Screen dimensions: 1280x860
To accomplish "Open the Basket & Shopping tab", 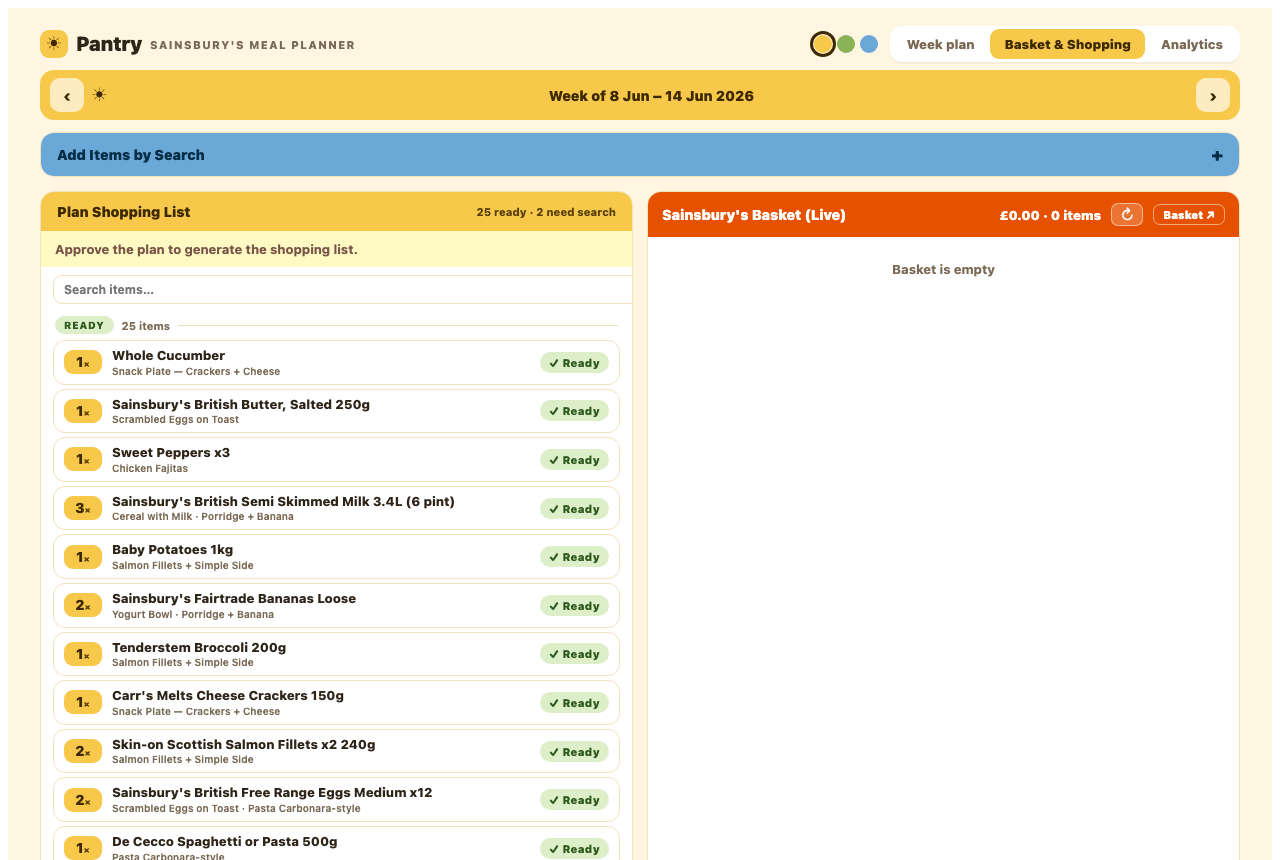I will 1067,44.
